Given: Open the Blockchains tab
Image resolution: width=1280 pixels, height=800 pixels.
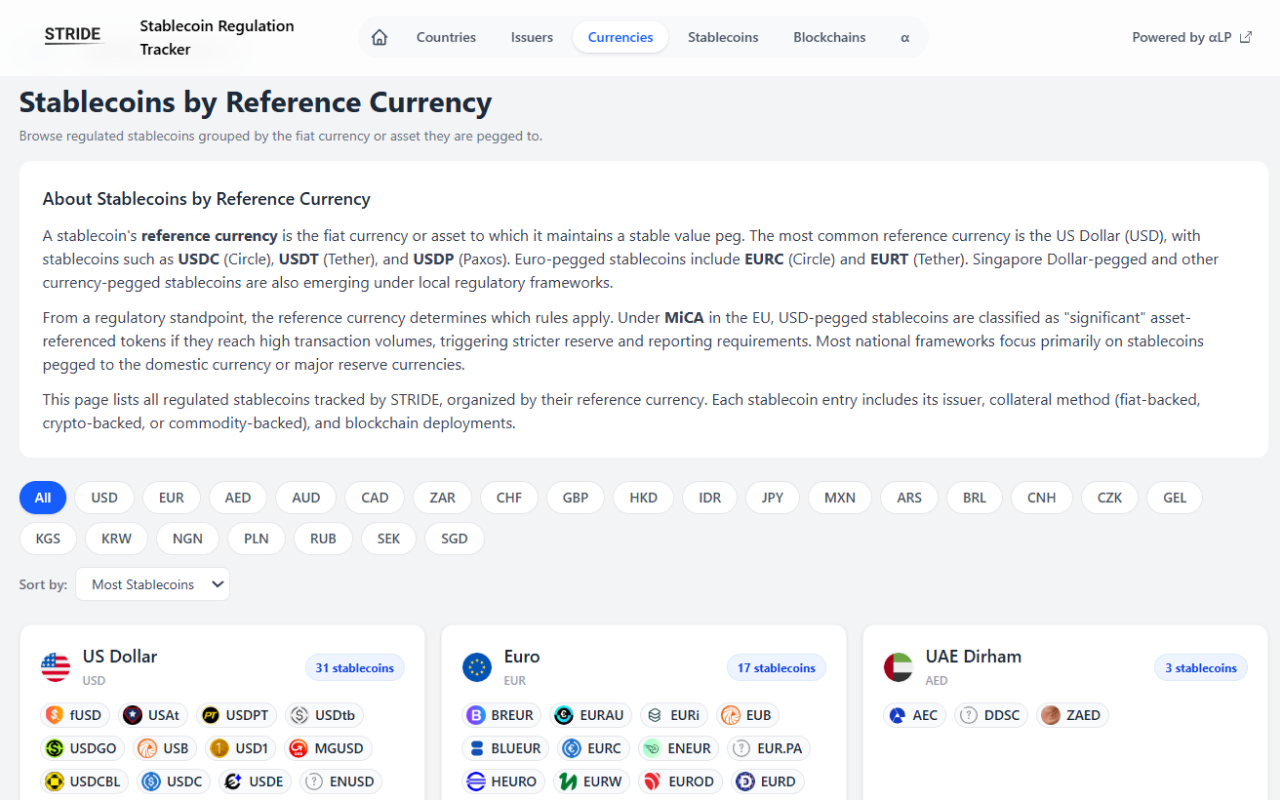Looking at the screenshot, I should (830, 37).
